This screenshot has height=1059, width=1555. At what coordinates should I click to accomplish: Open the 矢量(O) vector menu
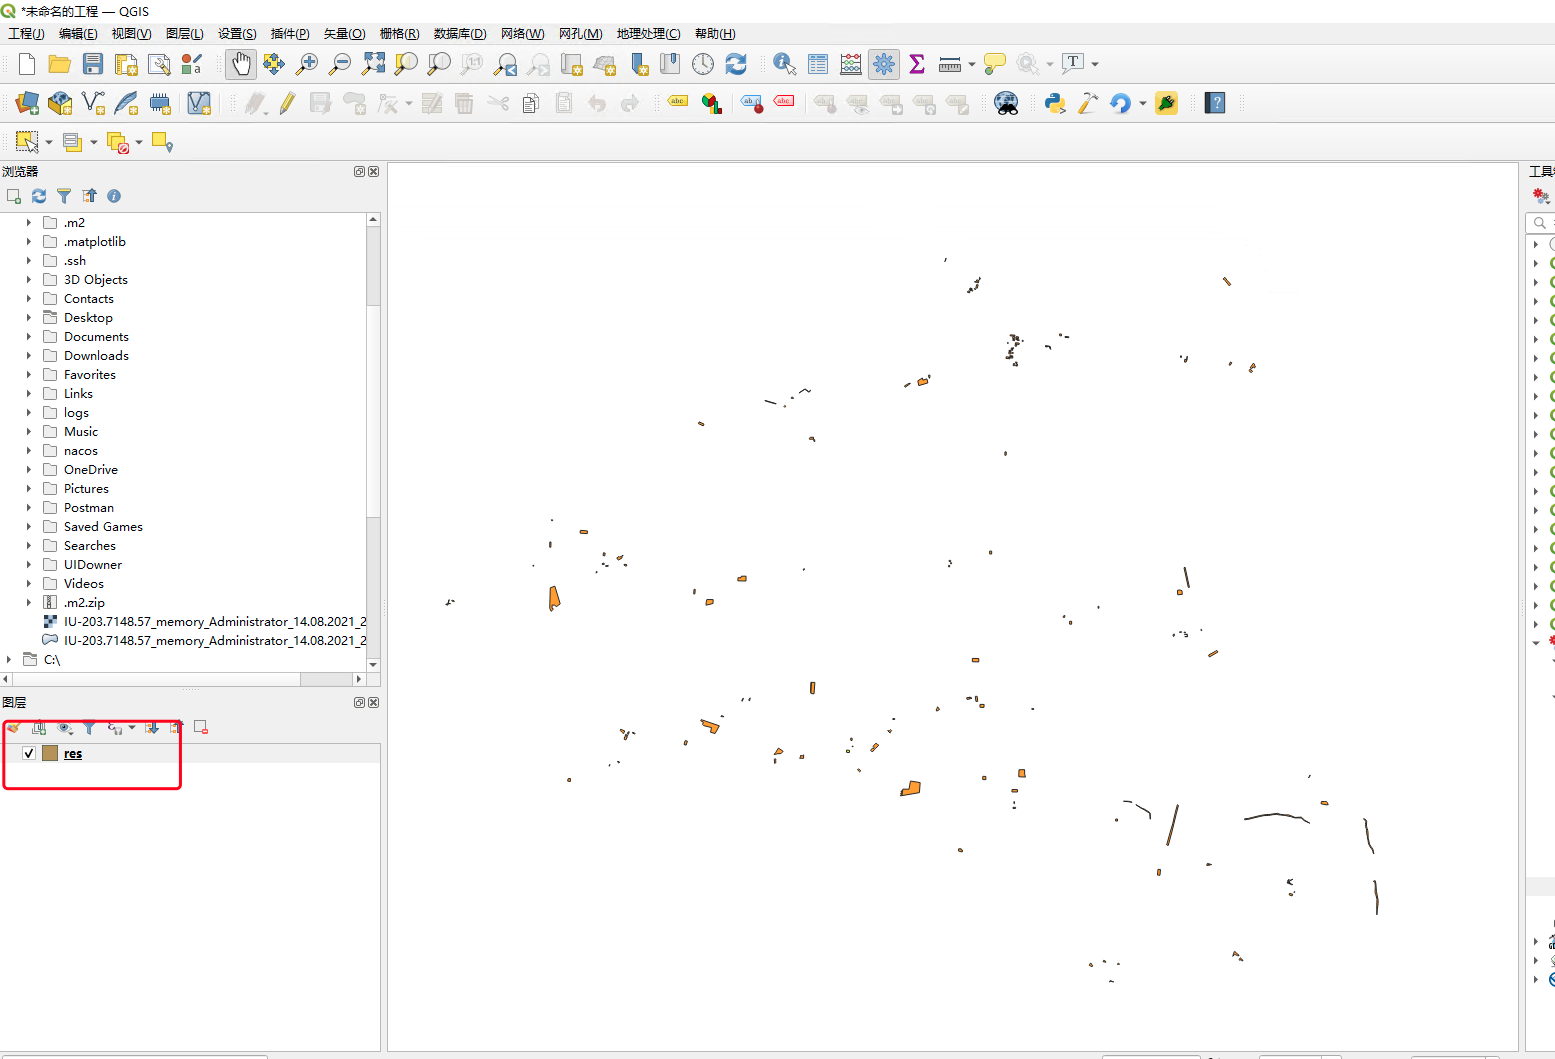click(x=344, y=34)
